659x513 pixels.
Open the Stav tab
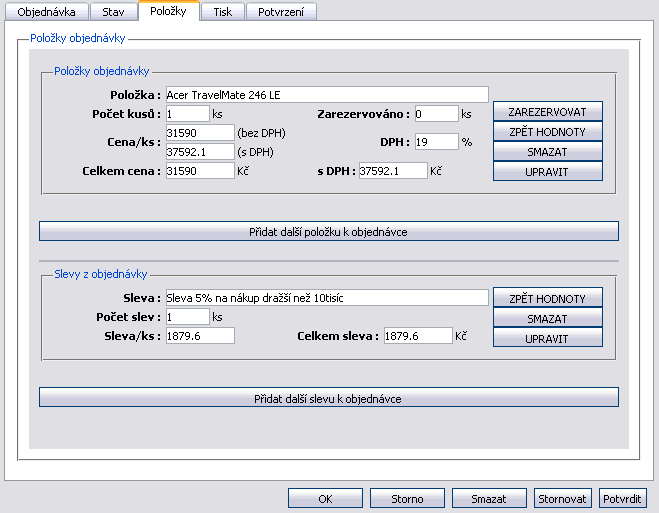click(113, 12)
